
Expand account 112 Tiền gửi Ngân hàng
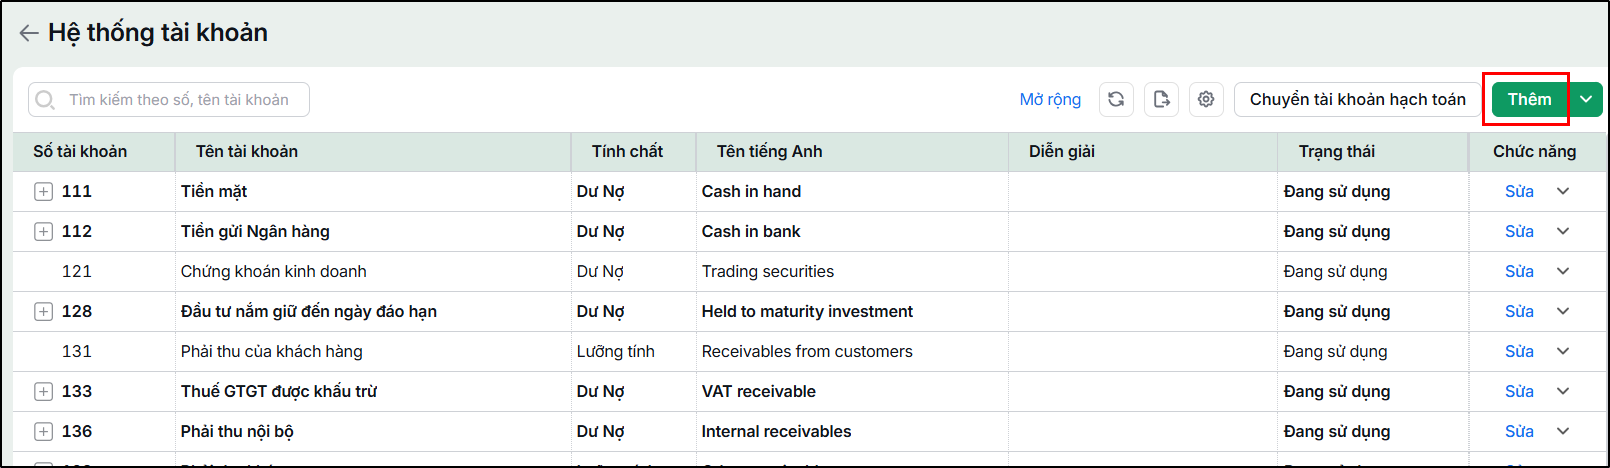tap(43, 232)
